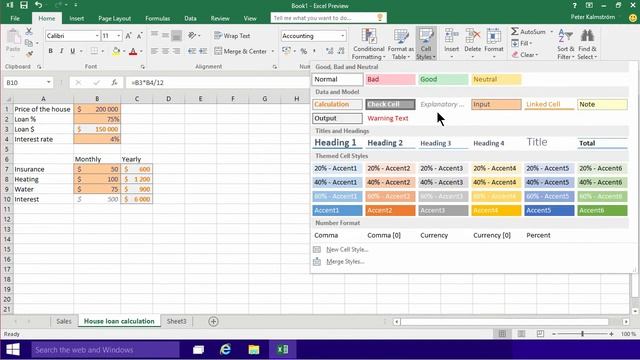
Task: Open the Accounting number format dropdown
Action: pyautogui.click(x=342, y=36)
